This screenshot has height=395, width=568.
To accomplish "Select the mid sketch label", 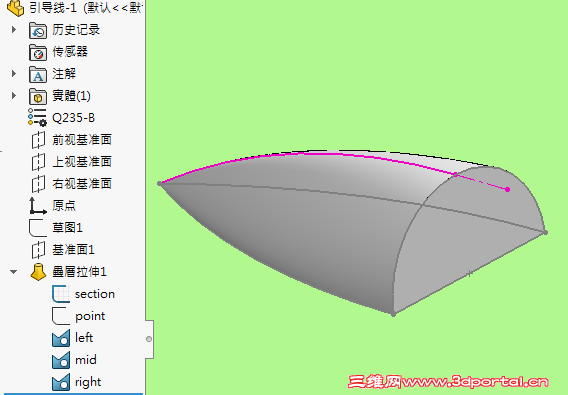I will click(x=85, y=360).
